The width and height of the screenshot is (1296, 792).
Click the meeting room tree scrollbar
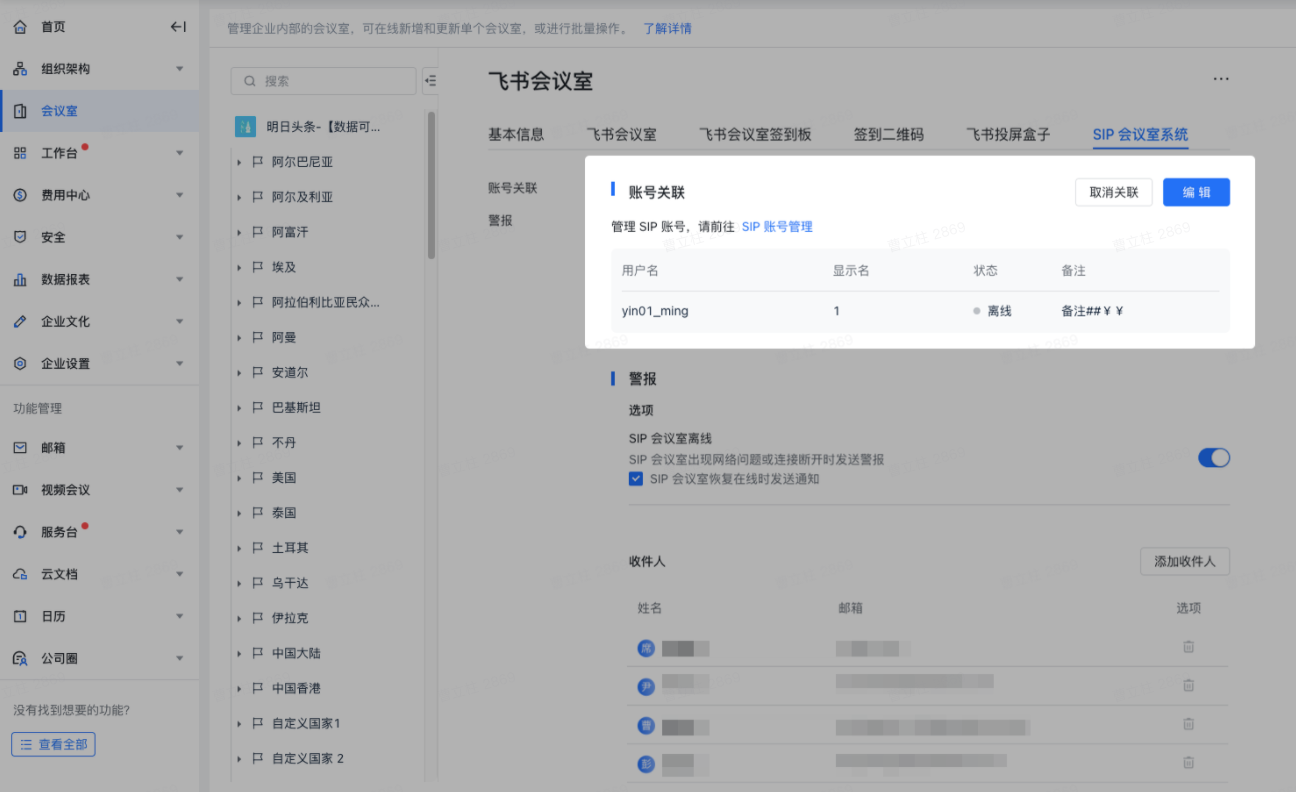[432, 185]
